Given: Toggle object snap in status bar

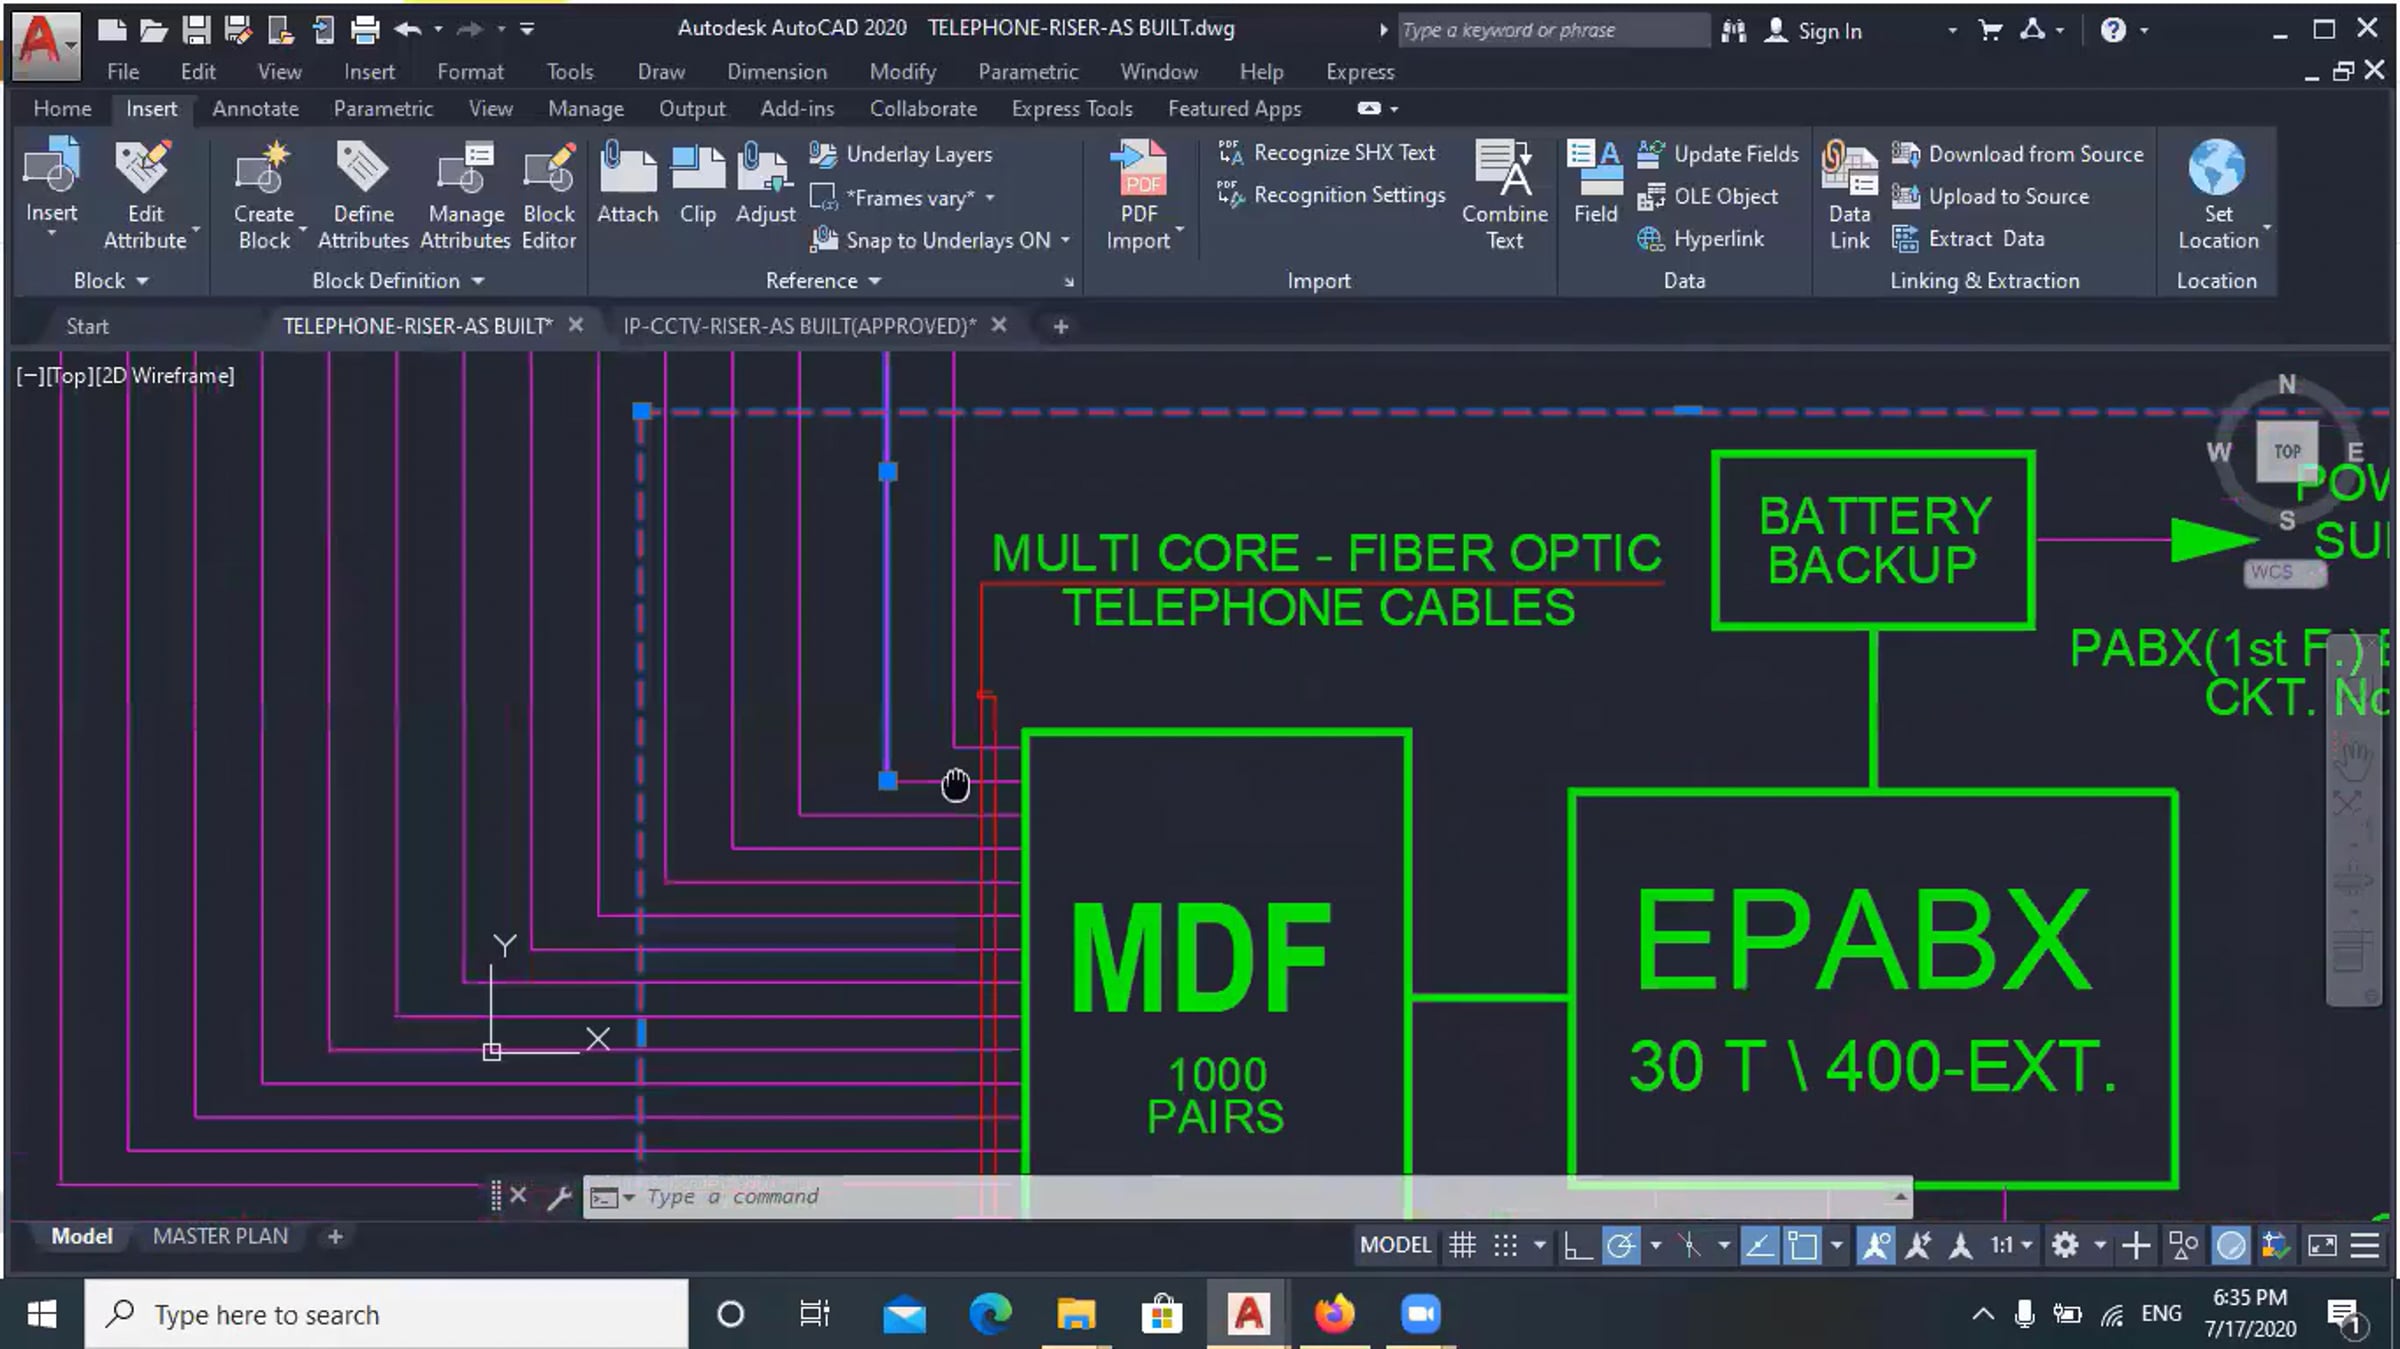Looking at the screenshot, I should pos(1803,1245).
